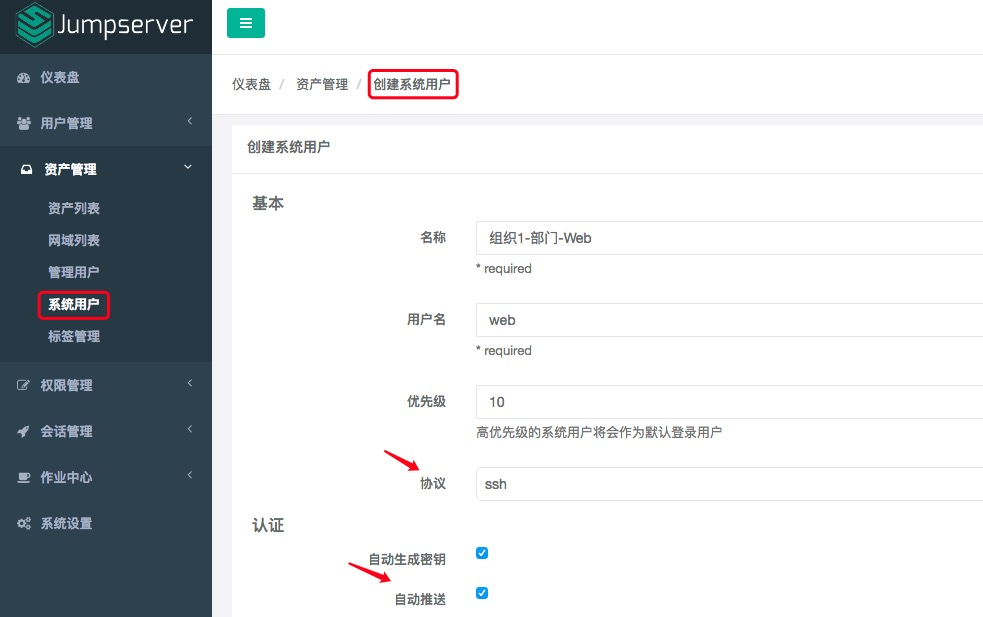
Task: Click the 资产管理 breadcrumb link
Action: point(322,84)
